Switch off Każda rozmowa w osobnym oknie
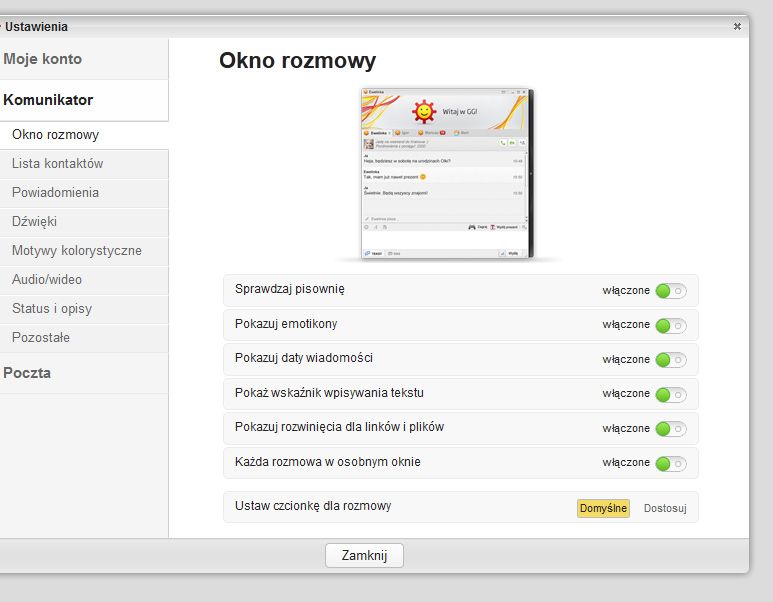This screenshot has height=602, width=773. [670, 463]
